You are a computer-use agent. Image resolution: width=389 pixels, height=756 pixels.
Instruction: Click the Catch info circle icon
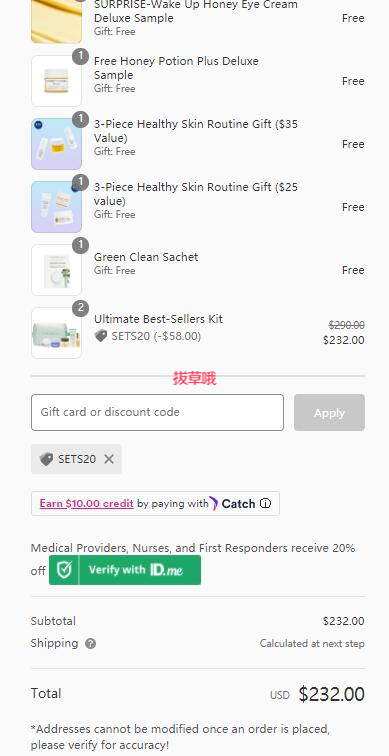point(265,503)
